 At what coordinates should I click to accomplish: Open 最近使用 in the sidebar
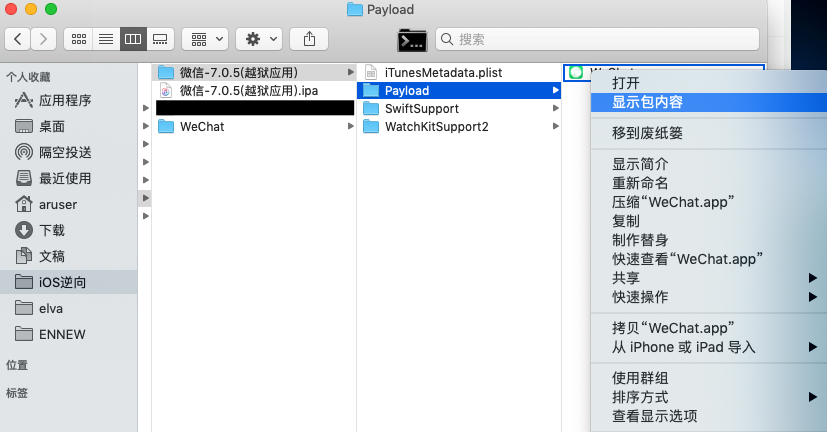[69, 178]
